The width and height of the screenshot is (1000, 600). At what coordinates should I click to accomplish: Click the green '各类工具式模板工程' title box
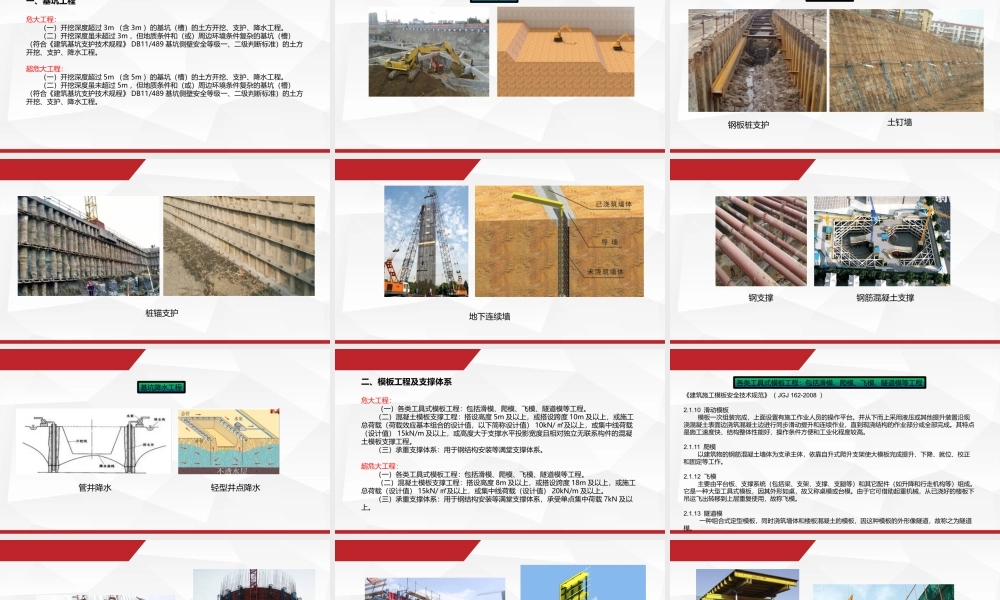coord(829,383)
